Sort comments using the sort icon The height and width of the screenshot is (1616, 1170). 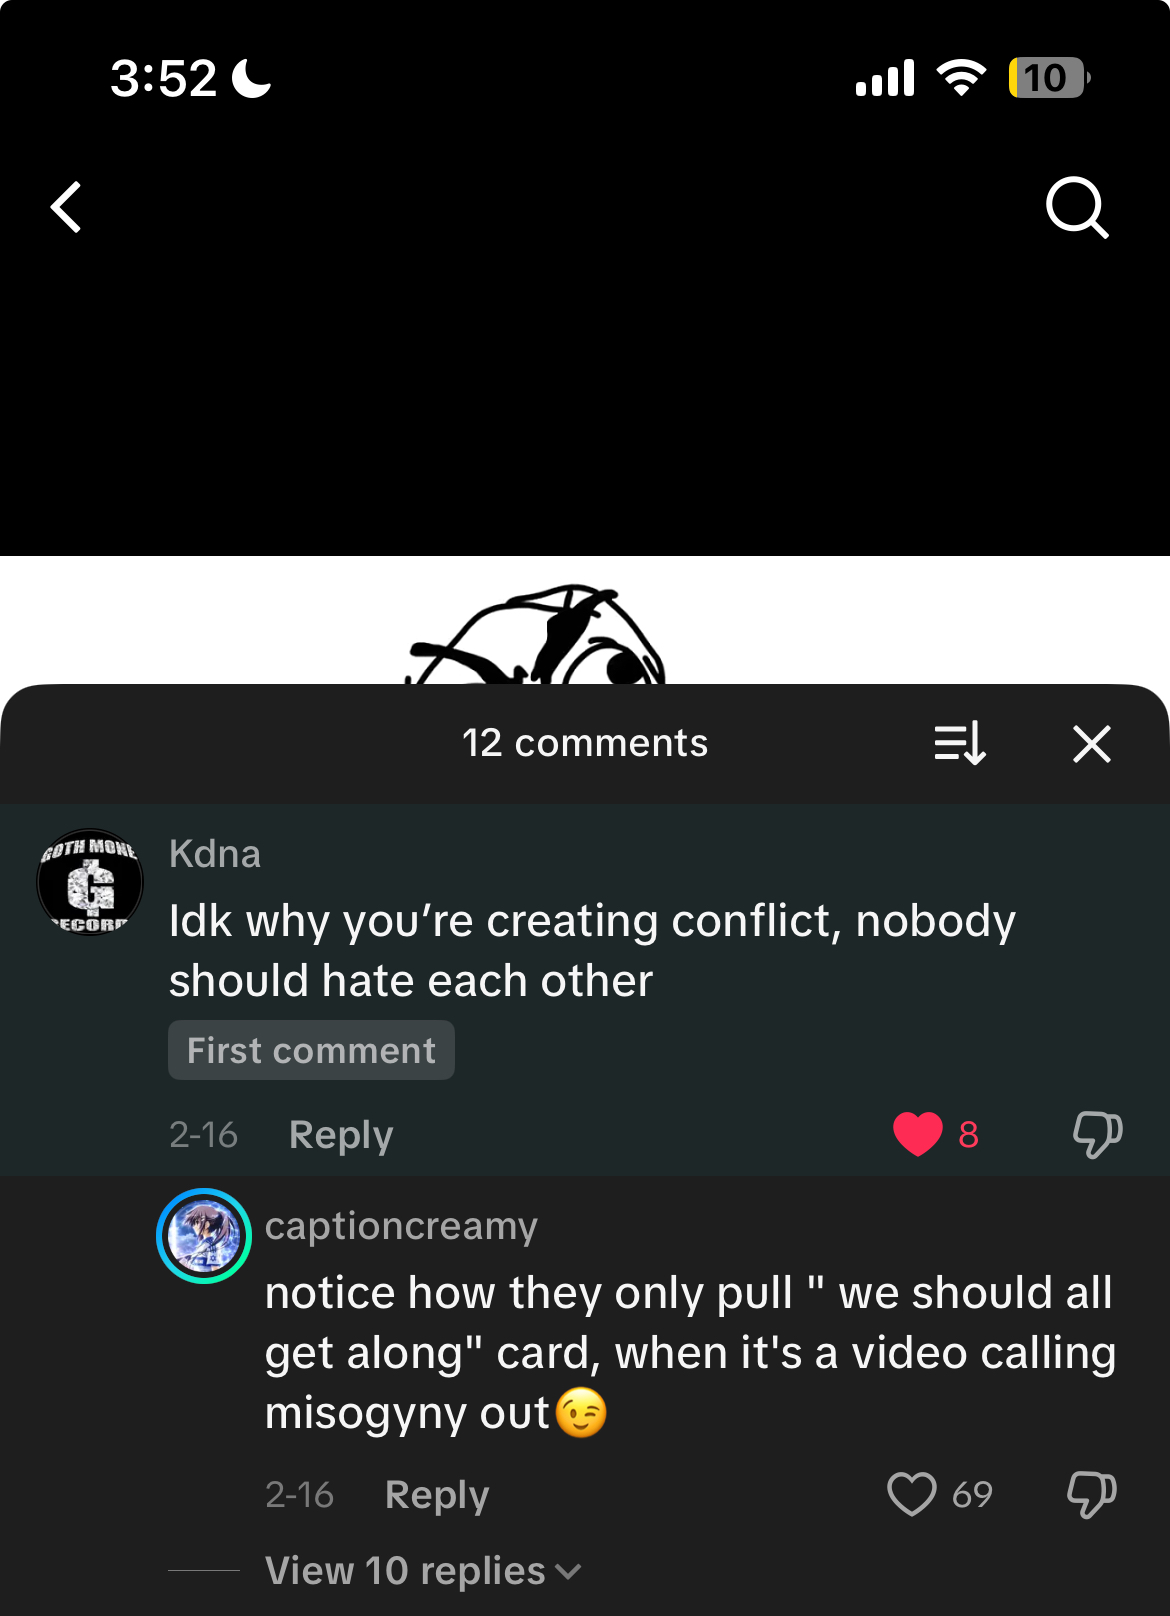(x=960, y=744)
